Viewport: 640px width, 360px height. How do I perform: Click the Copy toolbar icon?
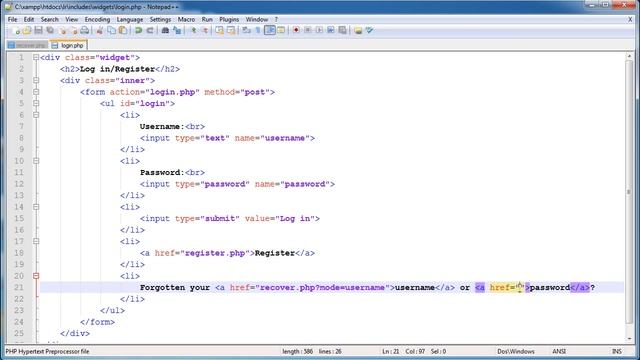(111, 31)
